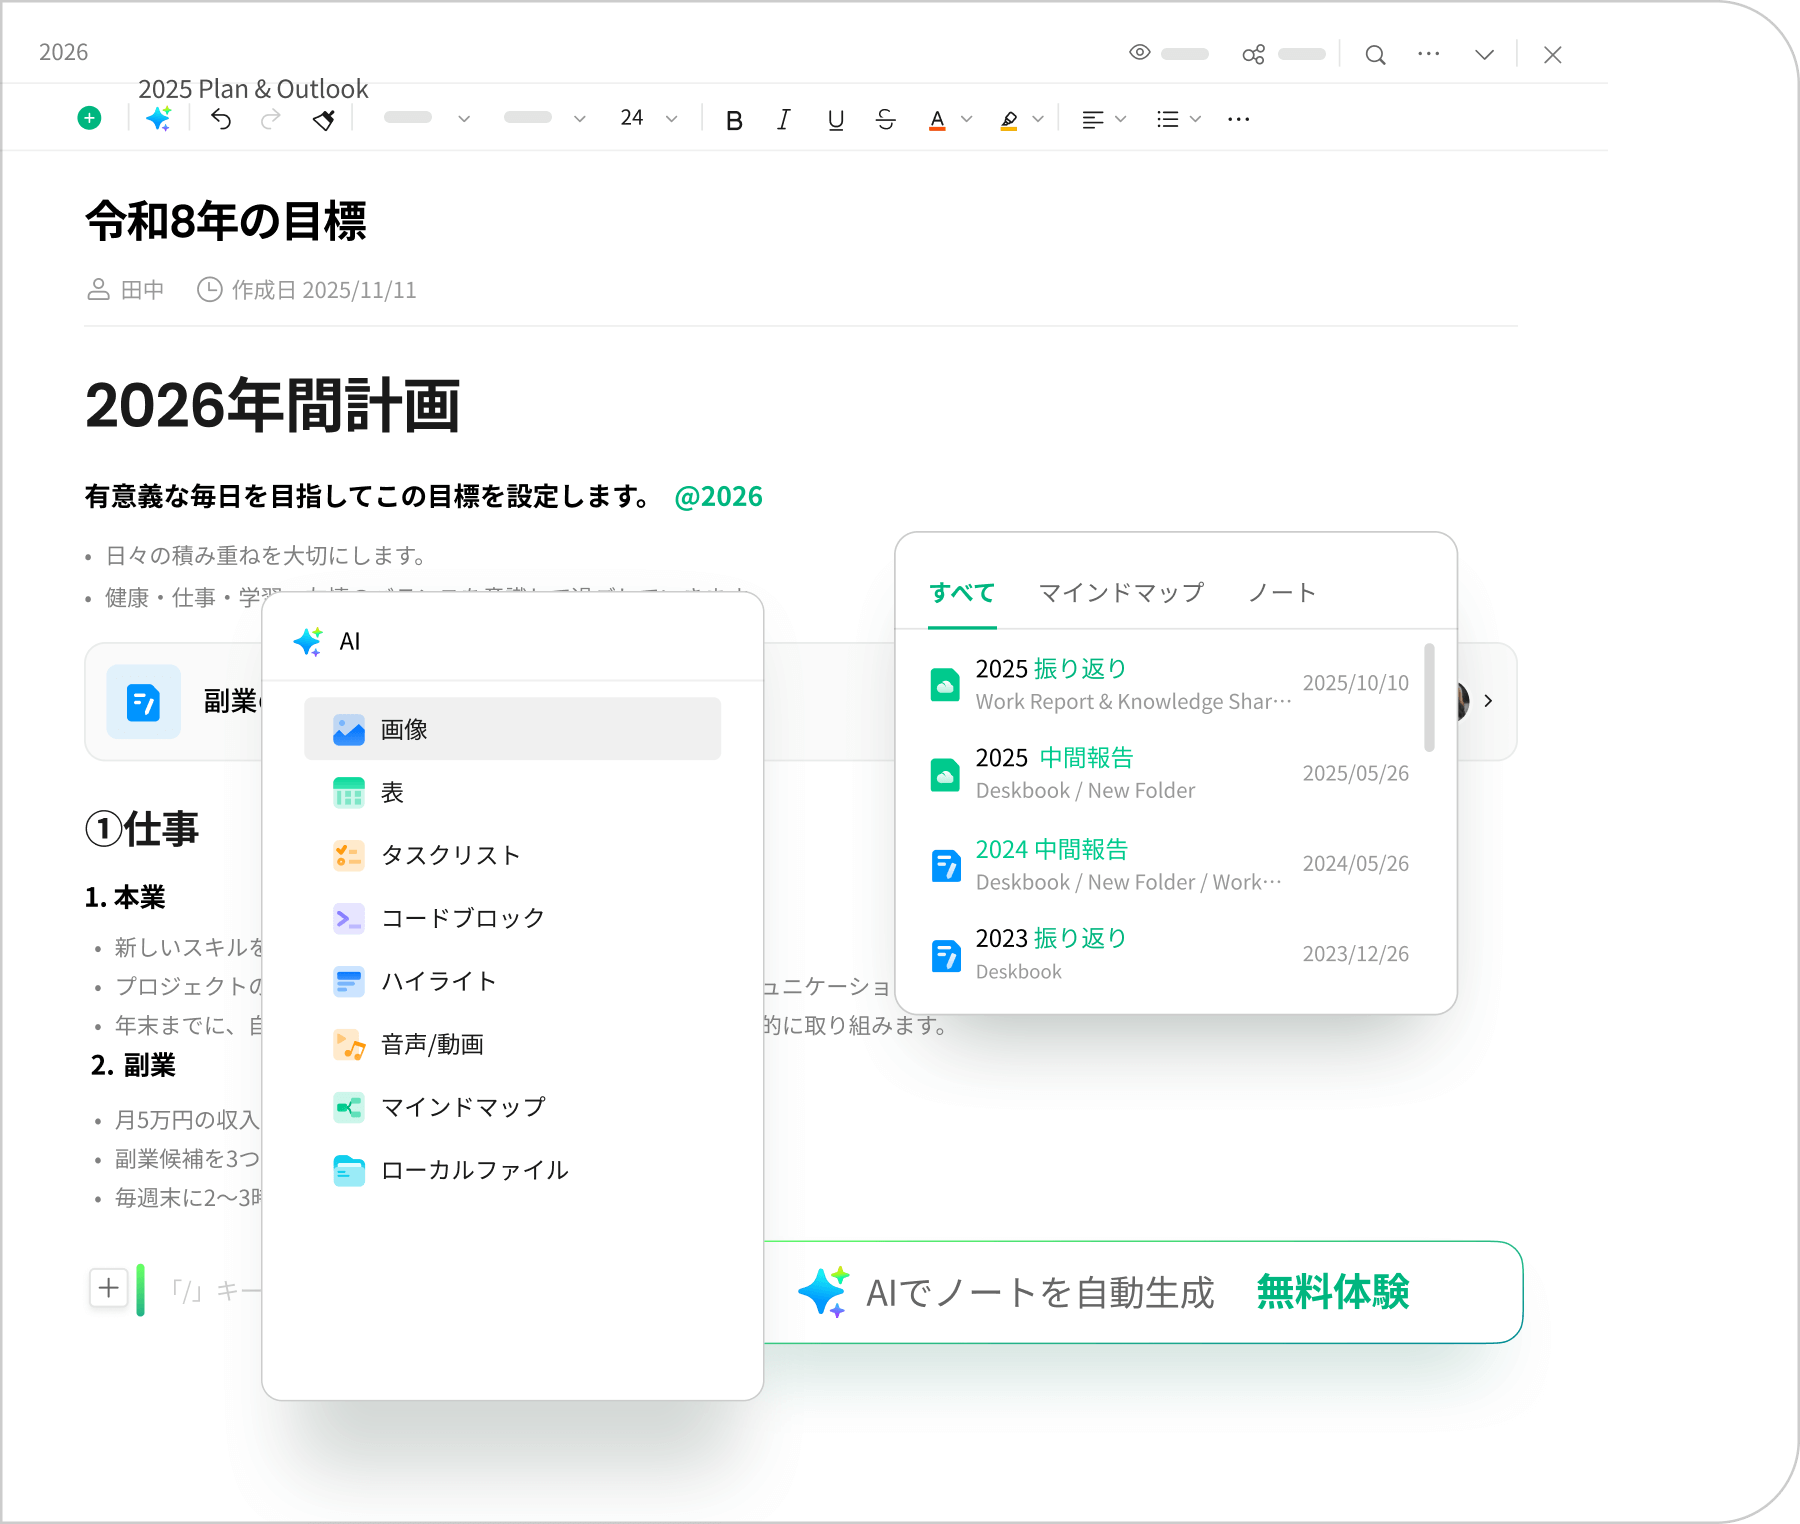Select the format painter brush icon
1800x1524 pixels.
click(x=323, y=120)
